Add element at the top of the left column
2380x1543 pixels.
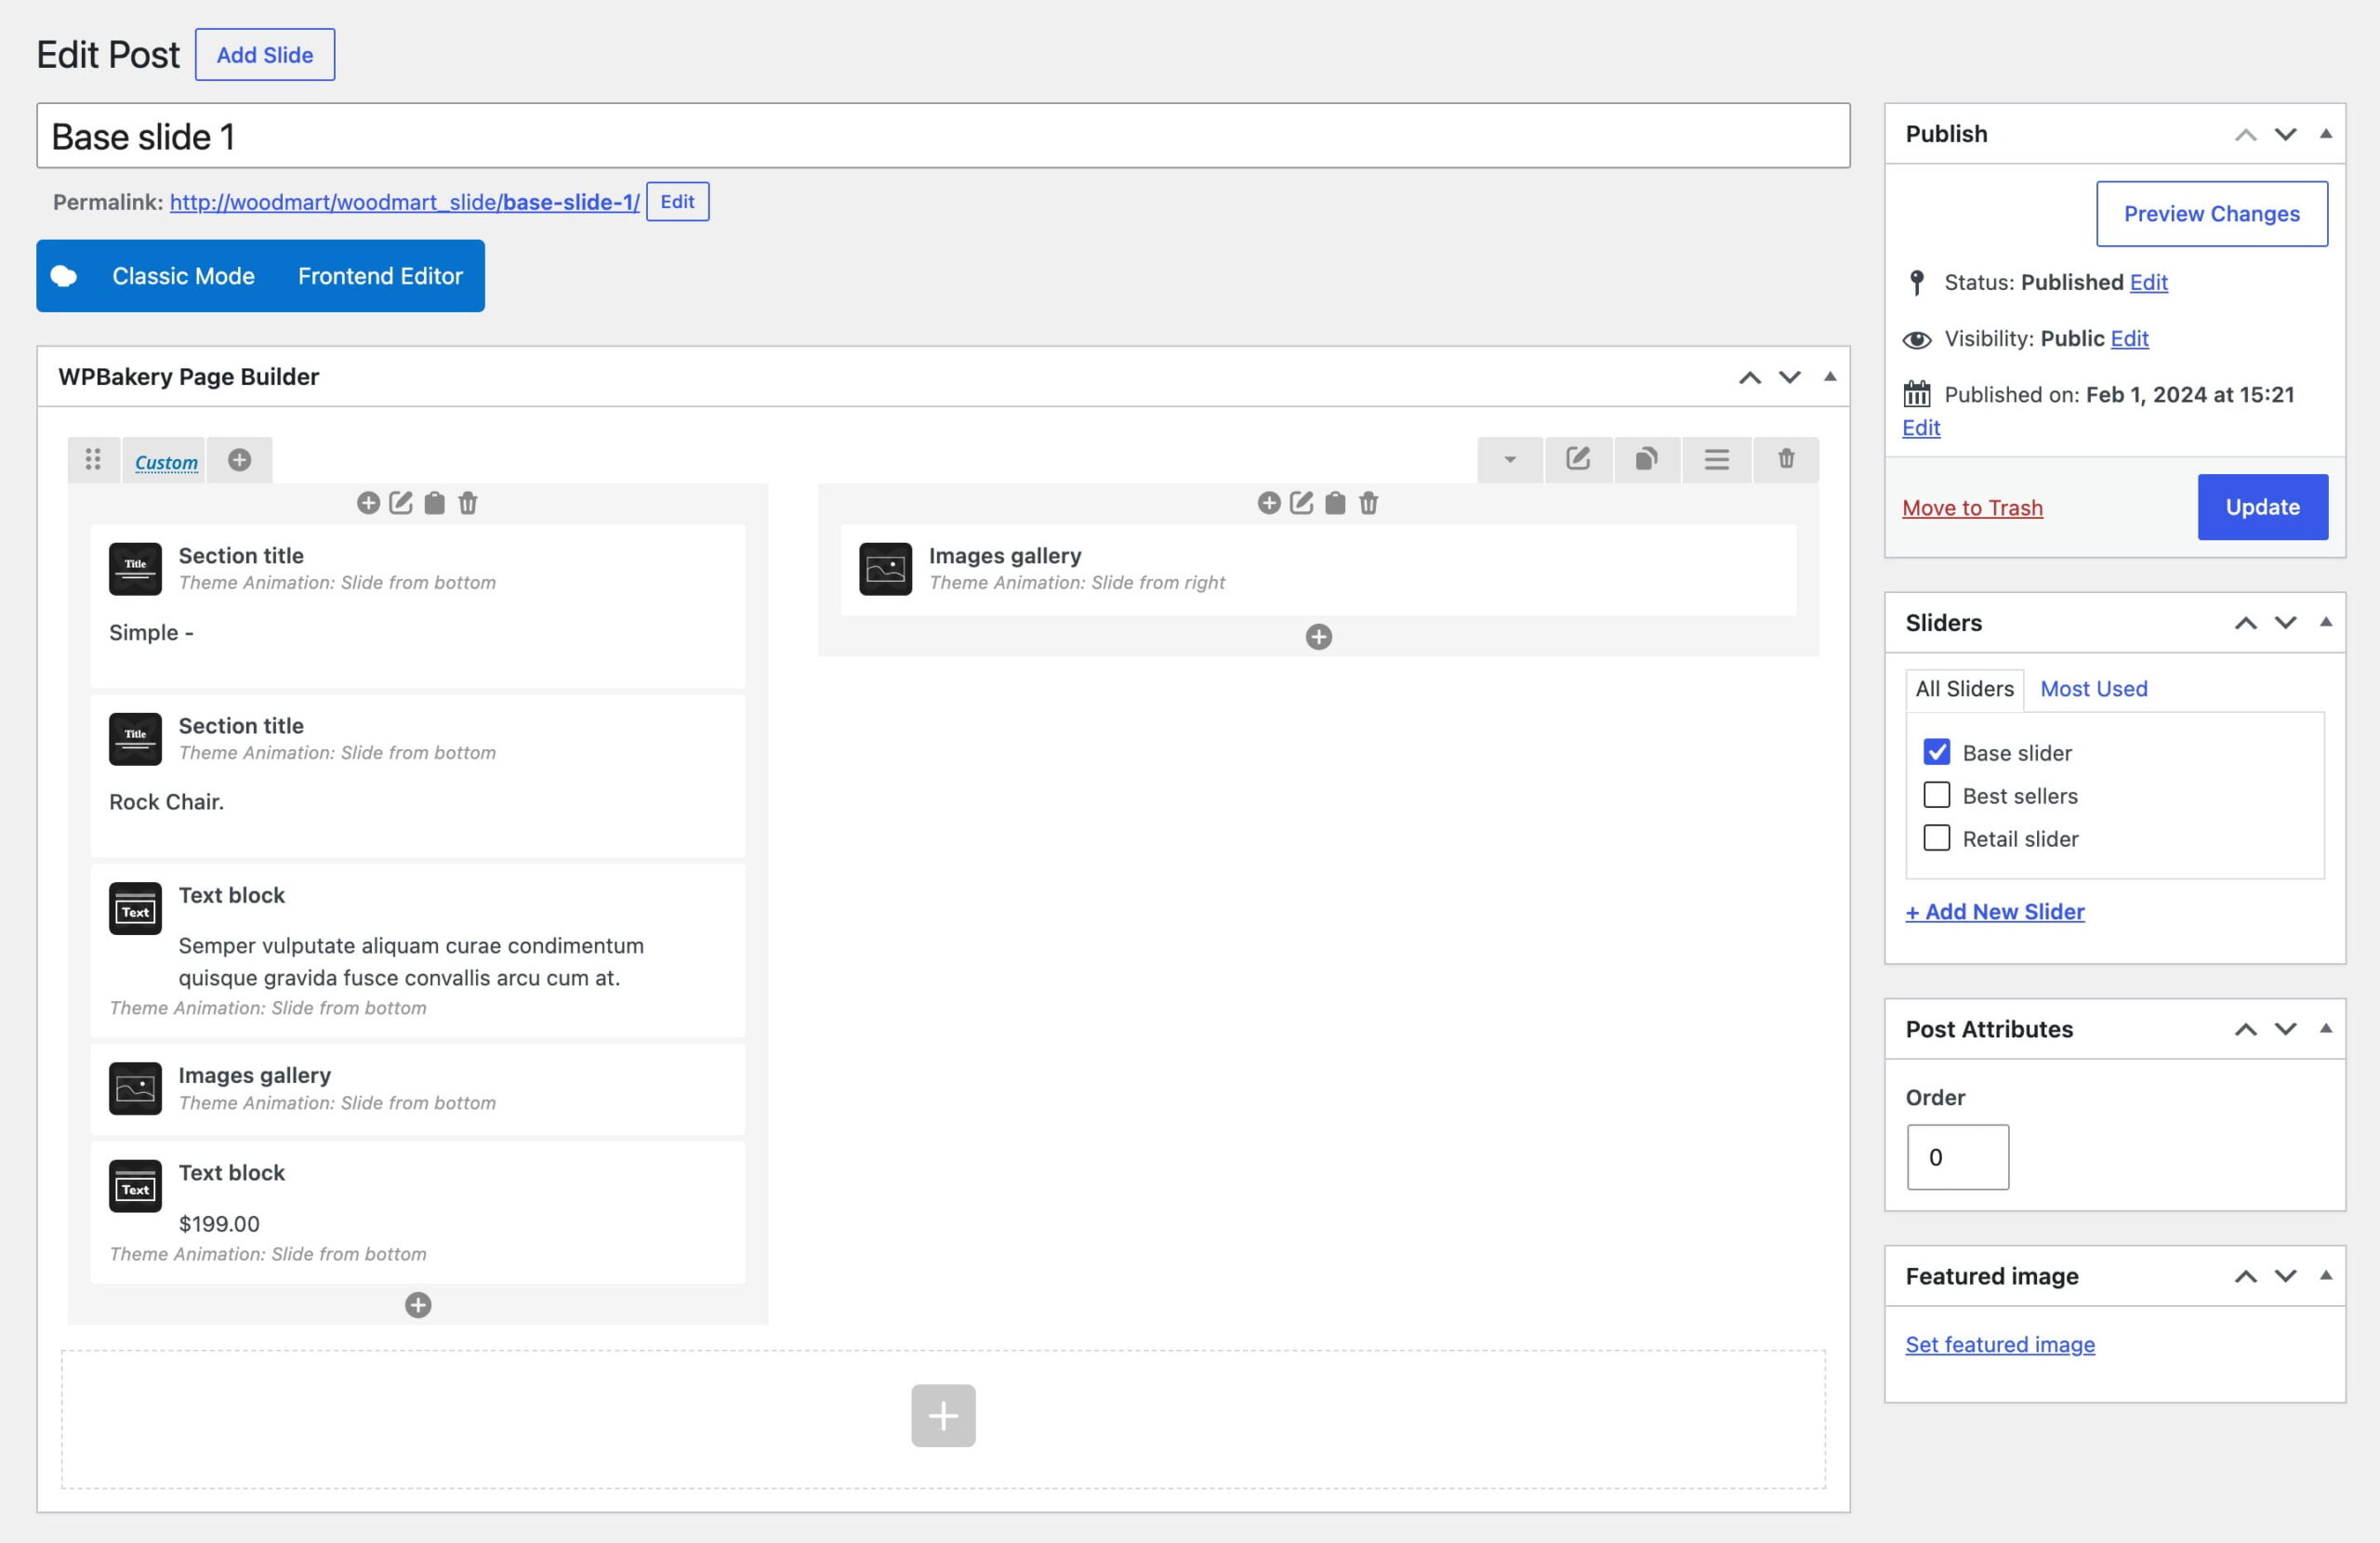pos(368,503)
